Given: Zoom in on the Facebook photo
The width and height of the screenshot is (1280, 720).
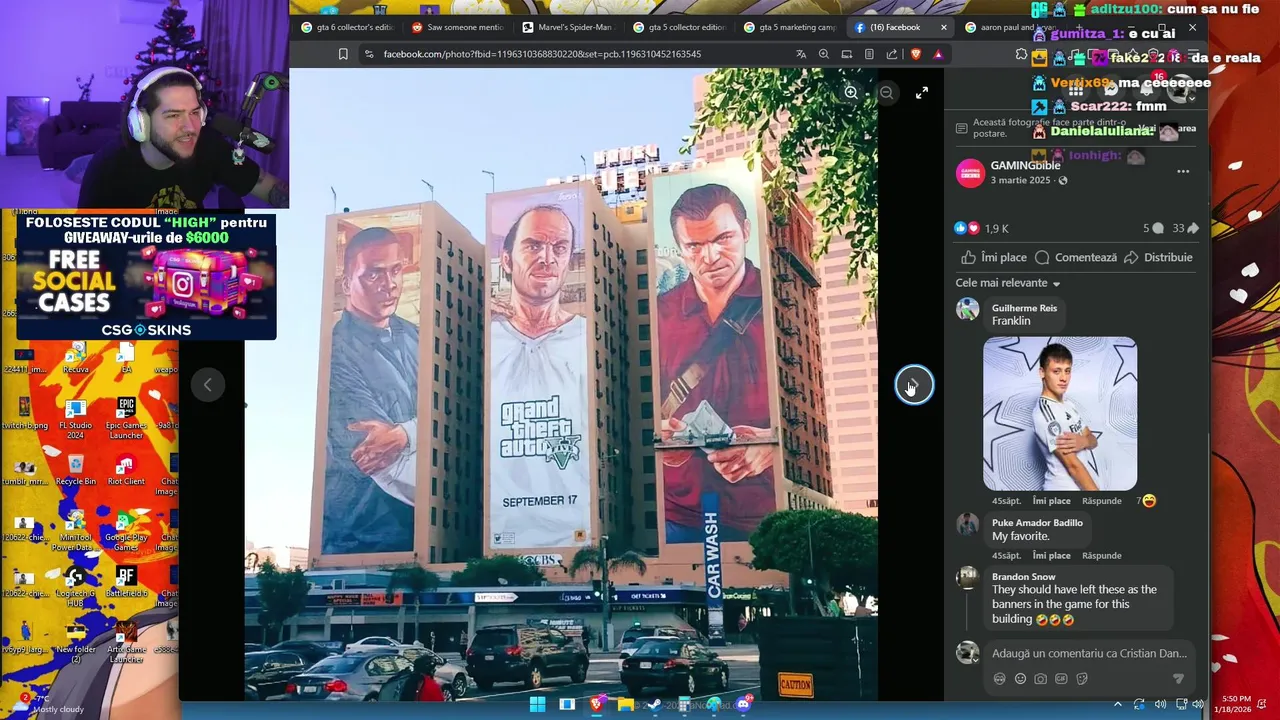Looking at the screenshot, I should click(851, 92).
